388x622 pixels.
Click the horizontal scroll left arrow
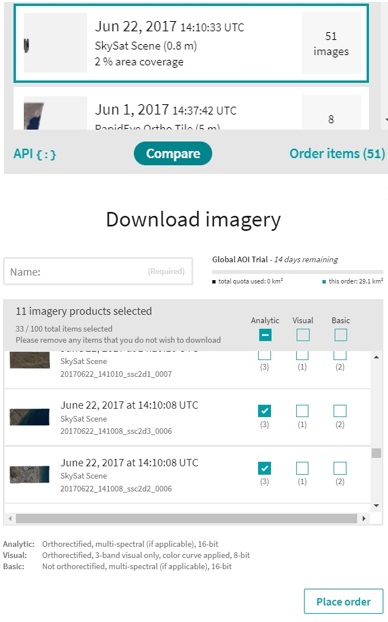click(x=10, y=518)
